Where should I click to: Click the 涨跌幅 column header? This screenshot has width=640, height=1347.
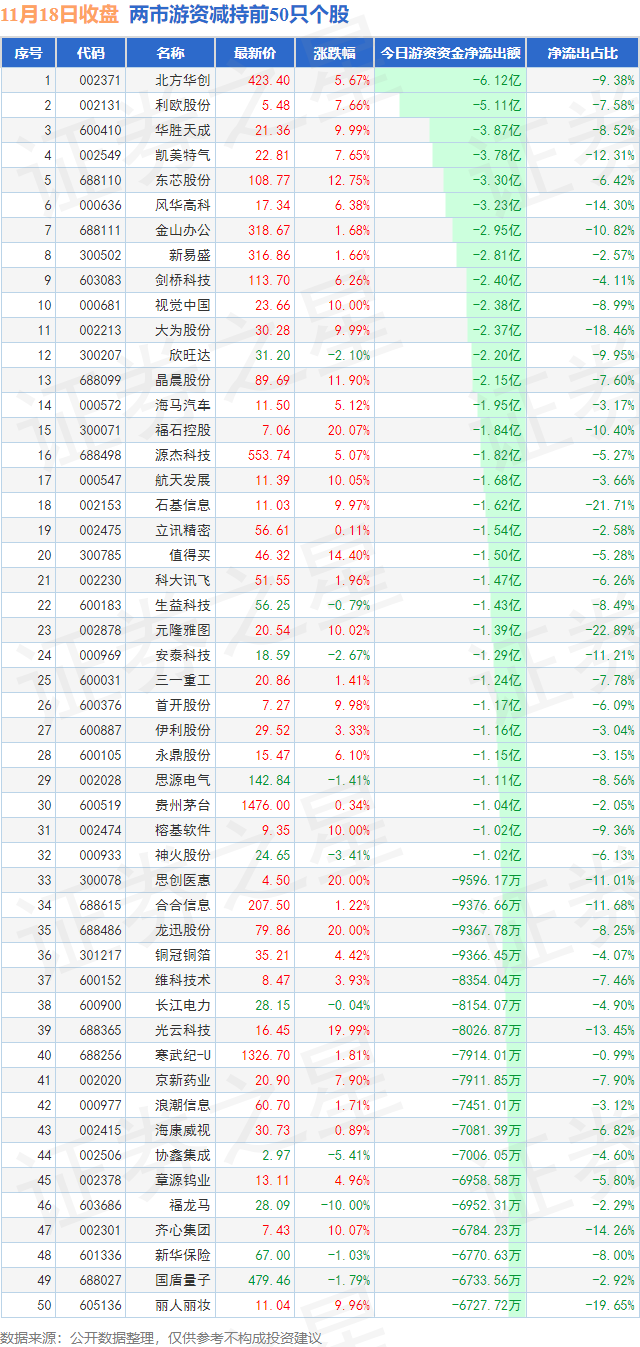click(x=334, y=54)
